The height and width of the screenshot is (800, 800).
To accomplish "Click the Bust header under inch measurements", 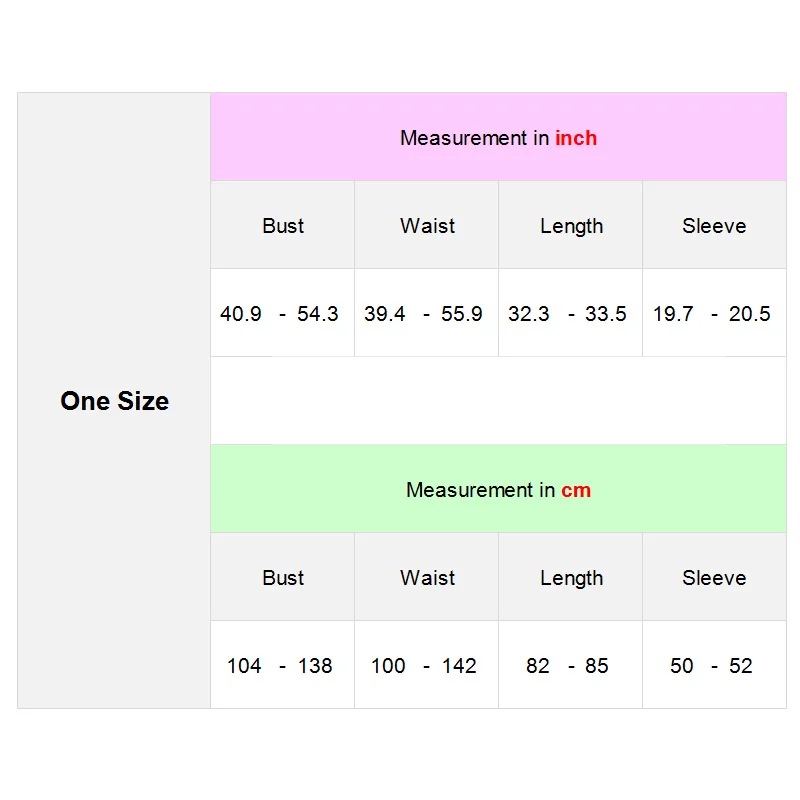I will 283,226.
